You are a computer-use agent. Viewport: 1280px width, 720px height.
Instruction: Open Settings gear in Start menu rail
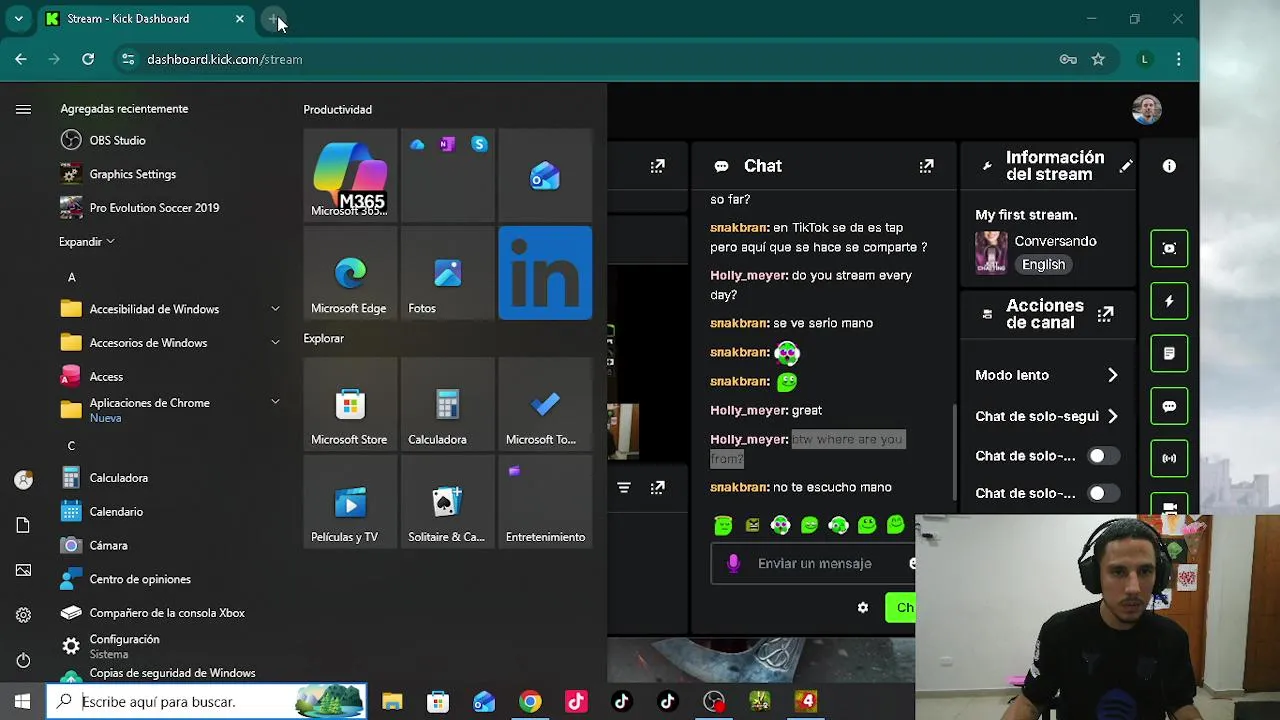click(23, 615)
